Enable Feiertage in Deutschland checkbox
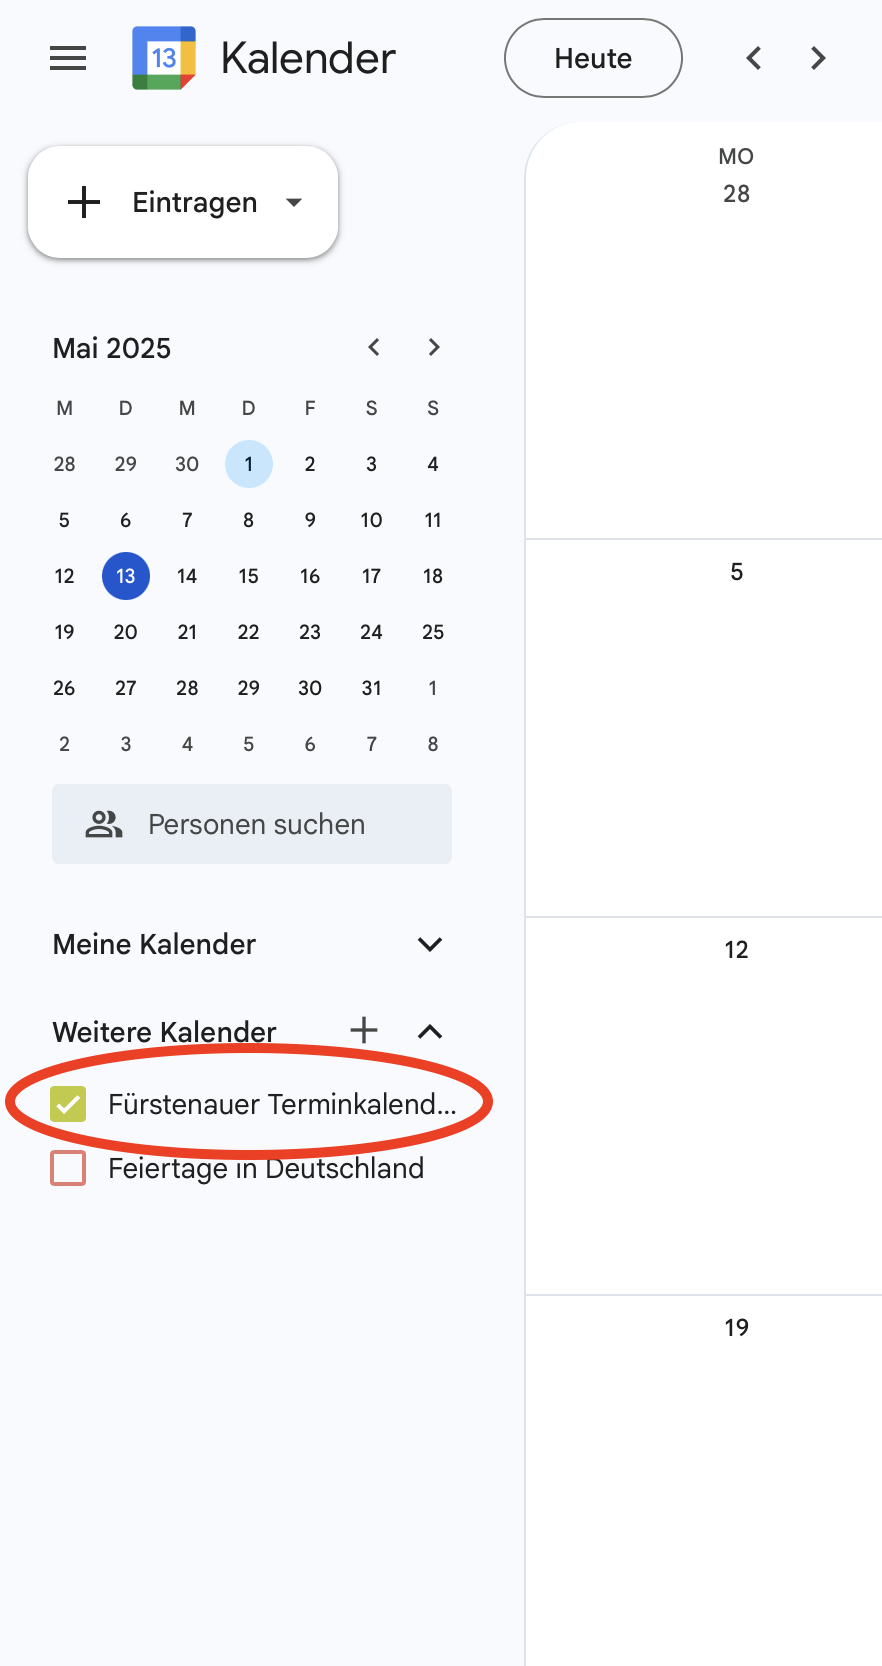The width and height of the screenshot is (882, 1666). tap(68, 1168)
